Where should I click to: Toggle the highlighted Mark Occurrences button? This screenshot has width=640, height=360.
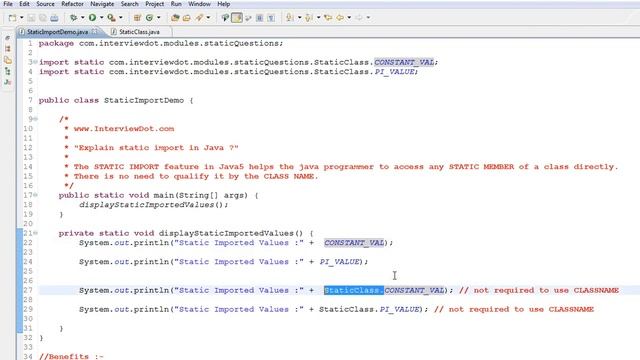coord(237,18)
